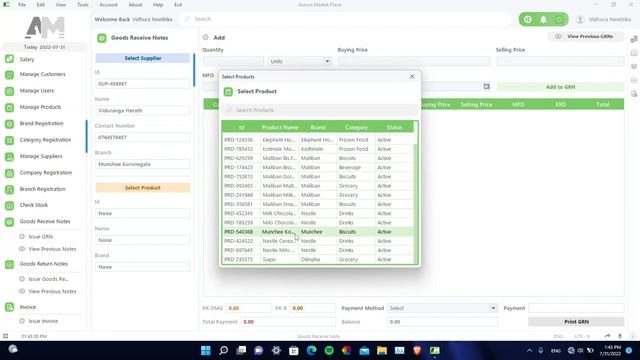Select product row PRD-785452
640x360 pixels.
click(318, 149)
